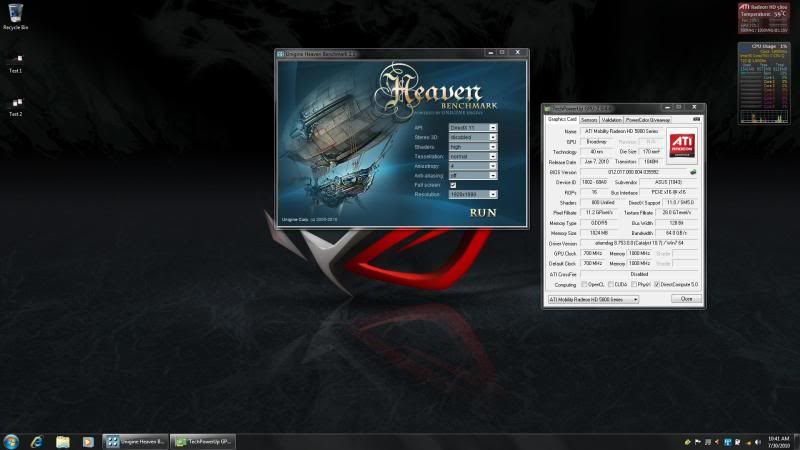The width and height of the screenshot is (800, 450).
Task: Toggle the DirectCompute 5.0 checkbox
Action: (657, 284)
